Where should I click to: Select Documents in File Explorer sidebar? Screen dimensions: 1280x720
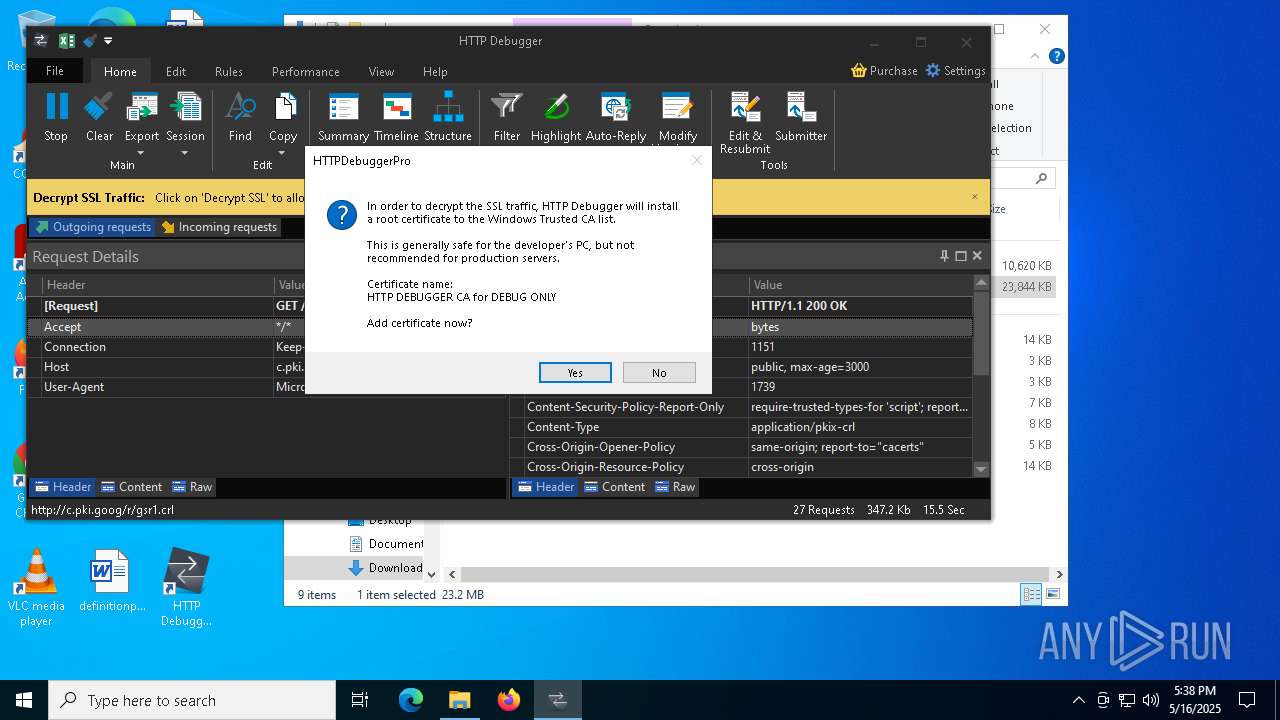point(386,543)
